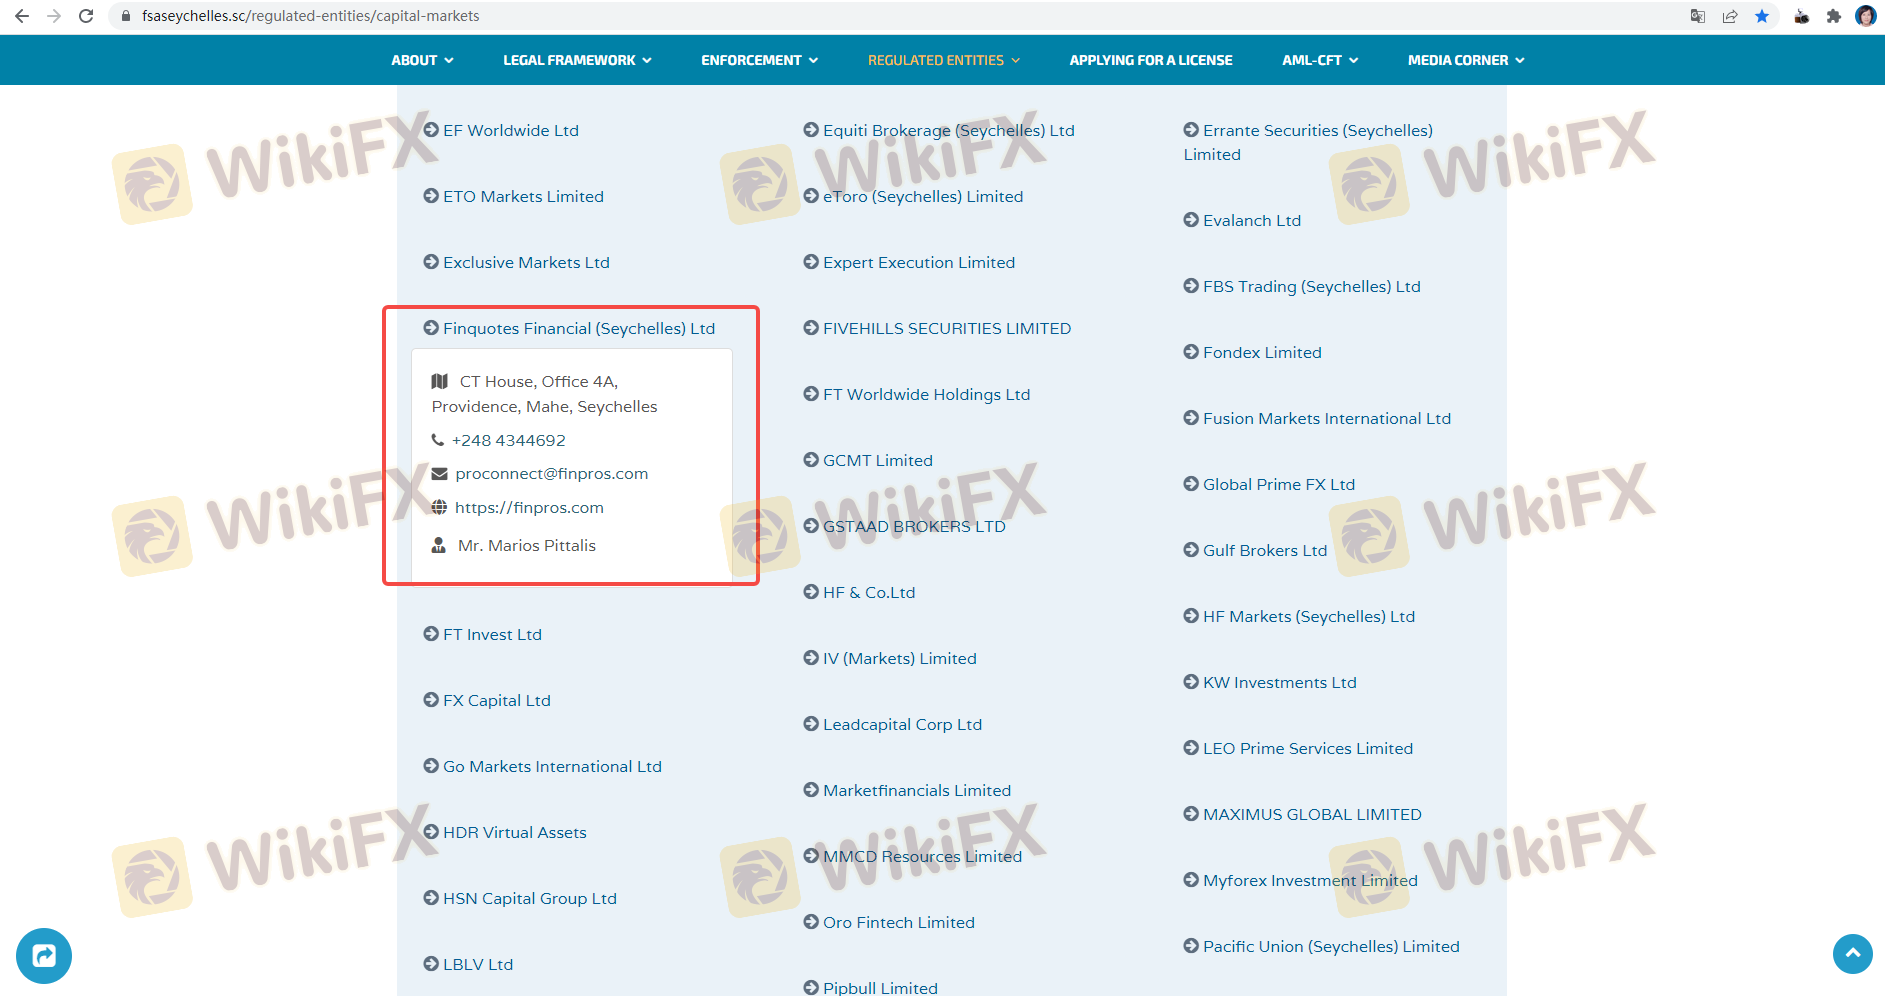Expand the FBS Trading (Seychelles) Ltd entry
The image size is (1885, 996).
(1311, 286)
